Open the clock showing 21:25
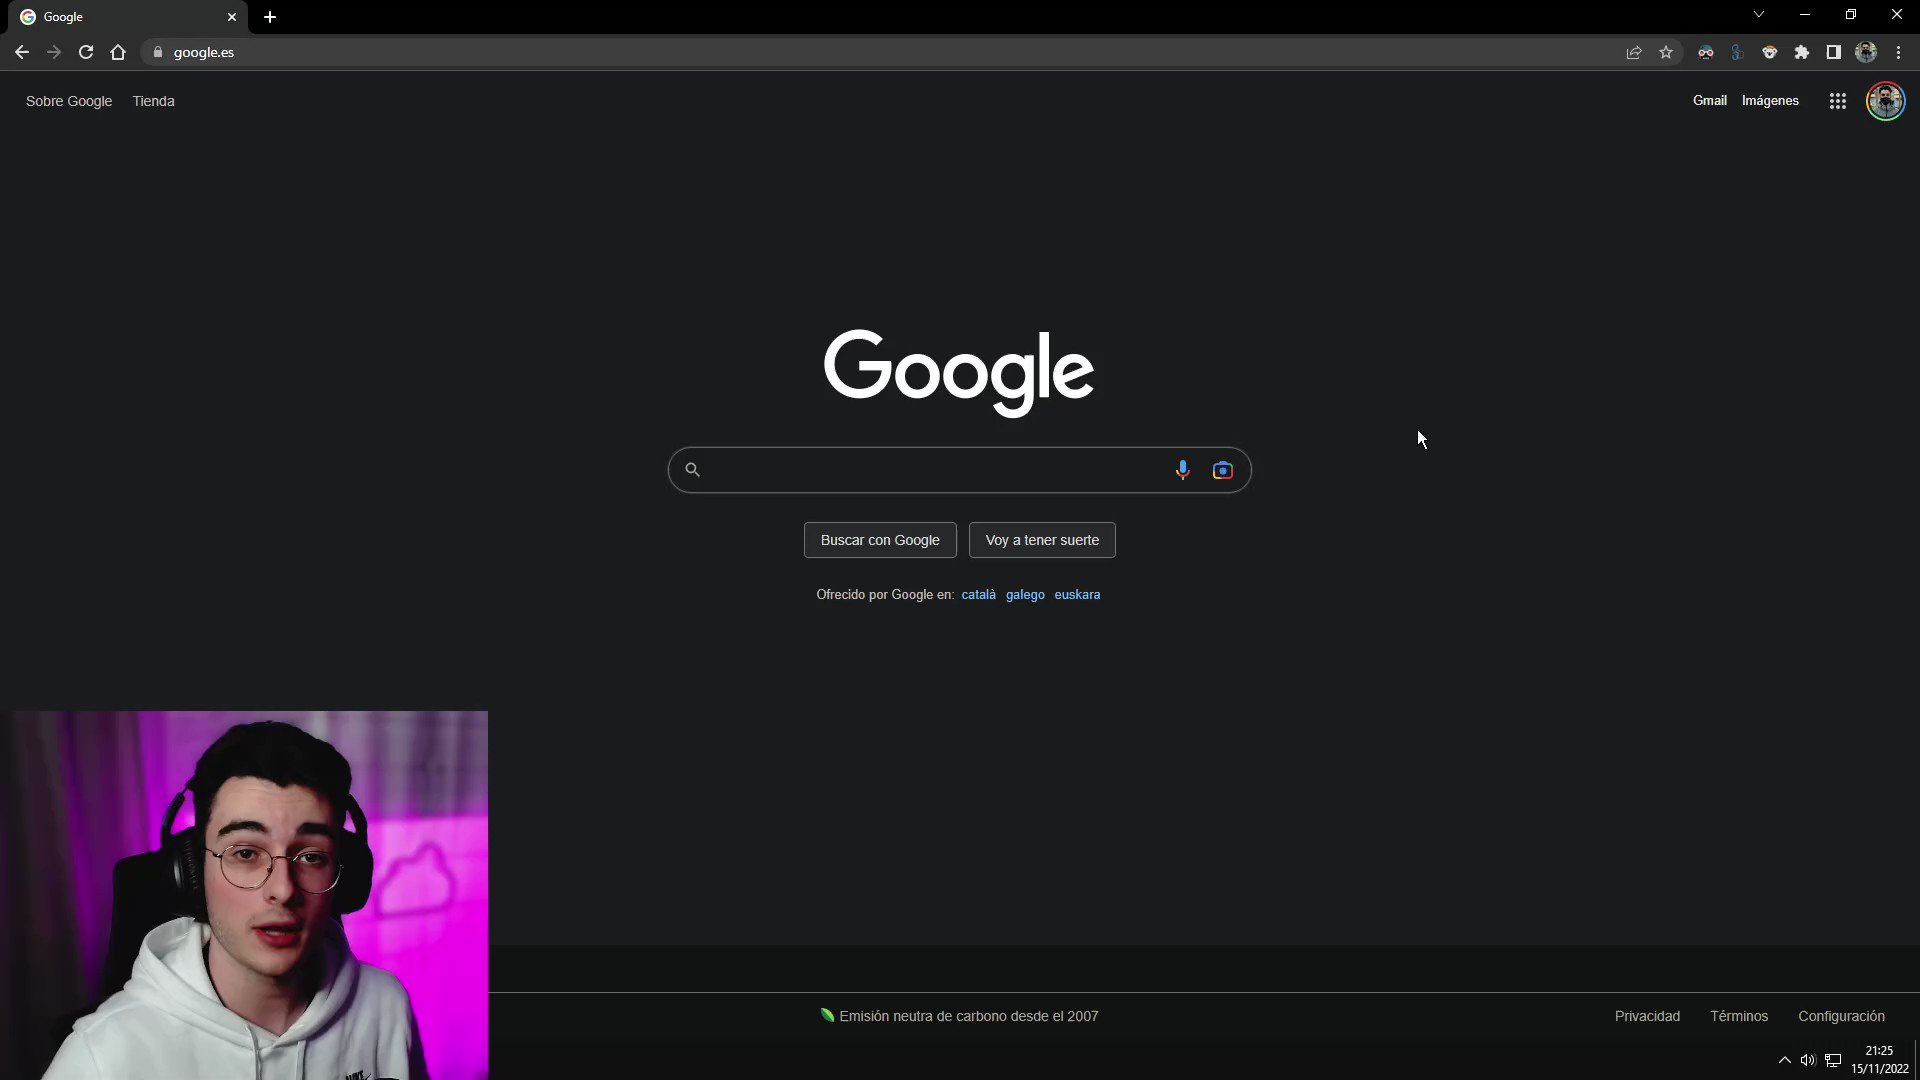 tap(1879, 1060)
